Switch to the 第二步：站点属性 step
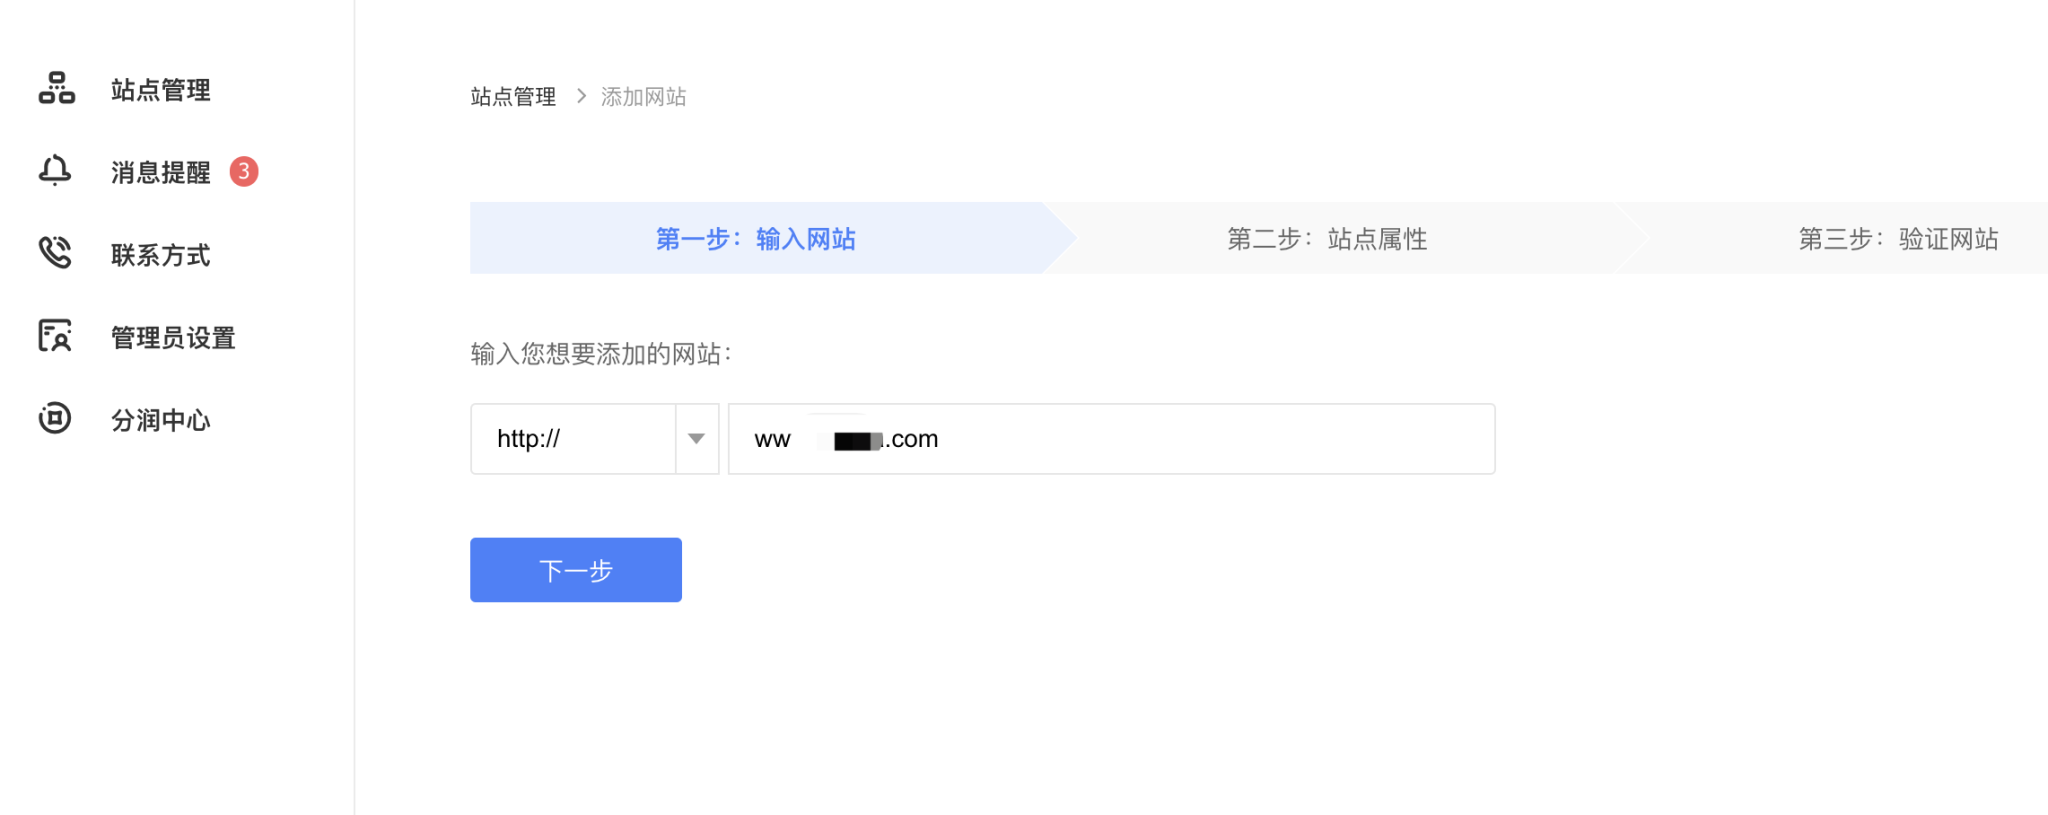Screen dimensions: 2048x815 1326,239
